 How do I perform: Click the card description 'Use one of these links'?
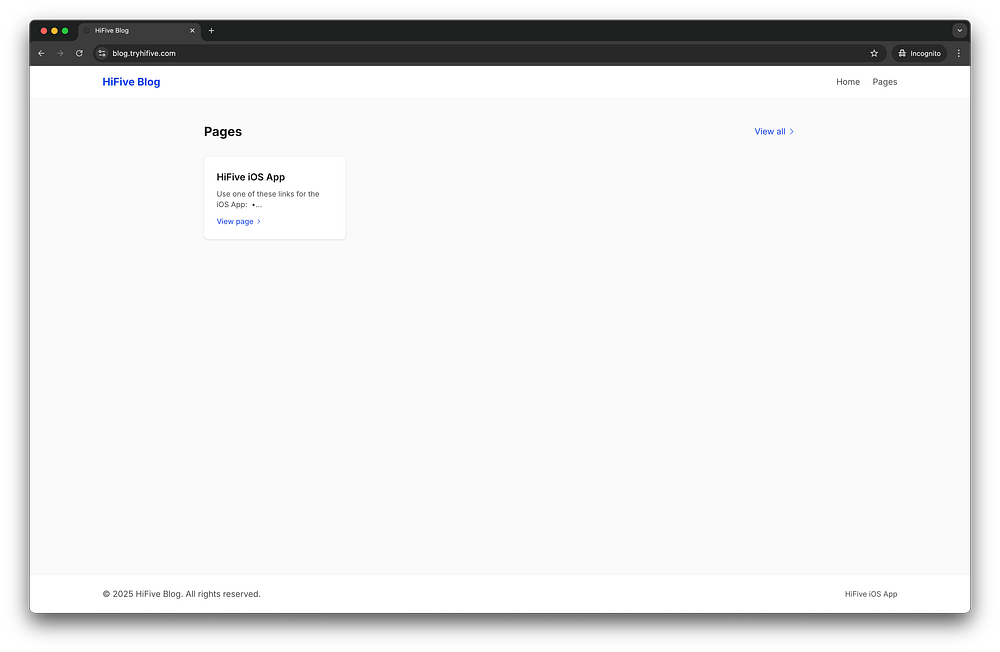tap(268, 199)
